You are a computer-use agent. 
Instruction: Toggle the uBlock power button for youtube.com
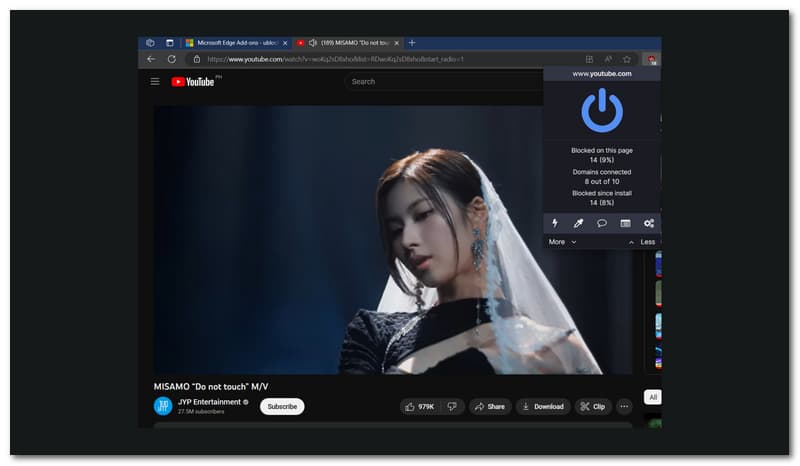pos(602,110)
